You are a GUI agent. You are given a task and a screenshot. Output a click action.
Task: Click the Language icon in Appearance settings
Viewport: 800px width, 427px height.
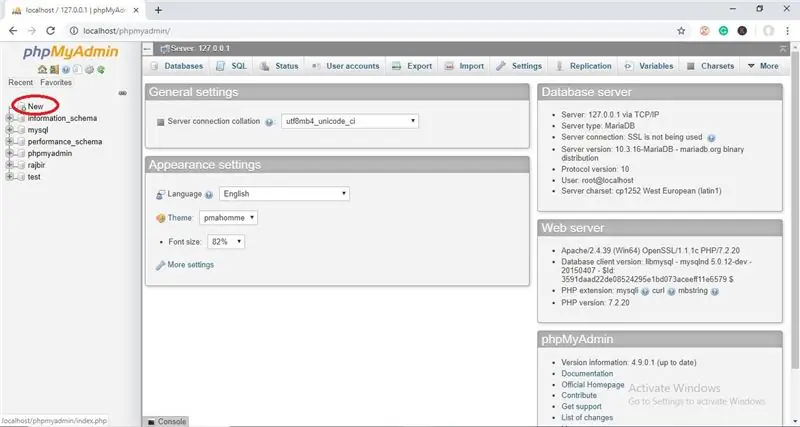[161, 194]
